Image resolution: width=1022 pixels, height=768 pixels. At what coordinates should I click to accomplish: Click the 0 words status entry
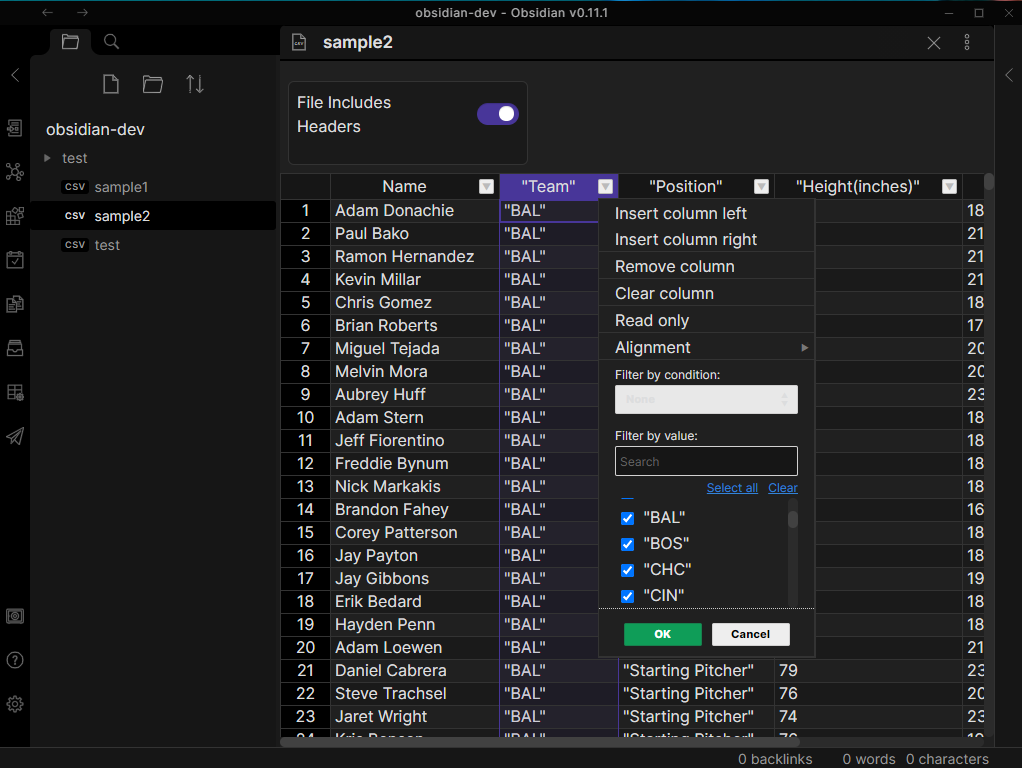click(869, 760)
